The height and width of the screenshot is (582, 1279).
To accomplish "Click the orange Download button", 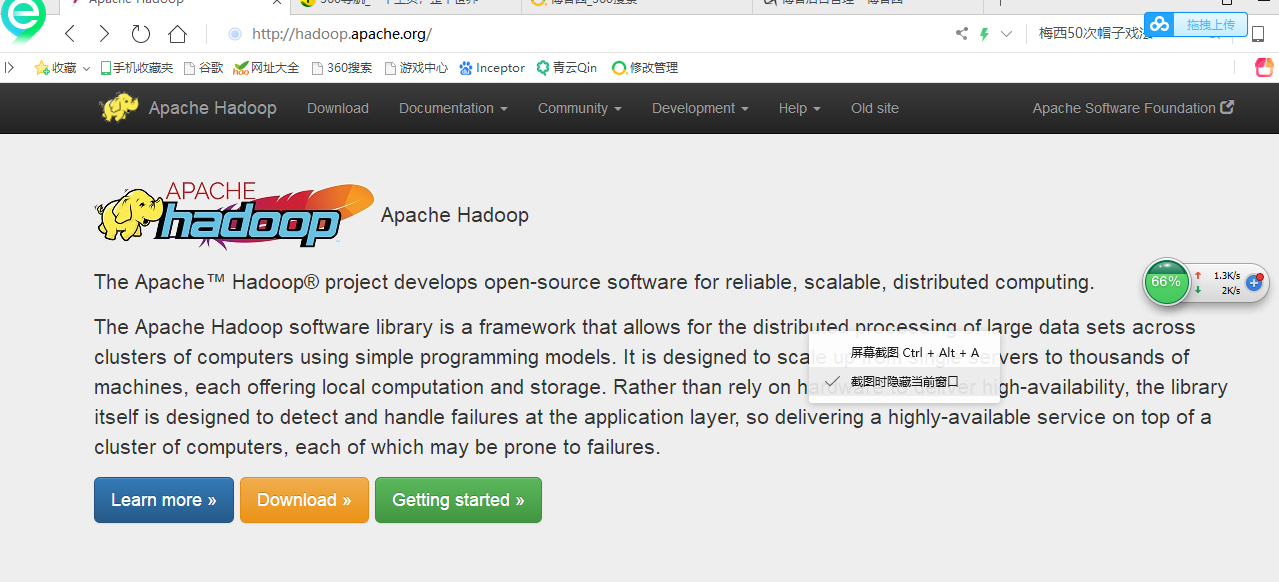I will click(x=304, y=500).
